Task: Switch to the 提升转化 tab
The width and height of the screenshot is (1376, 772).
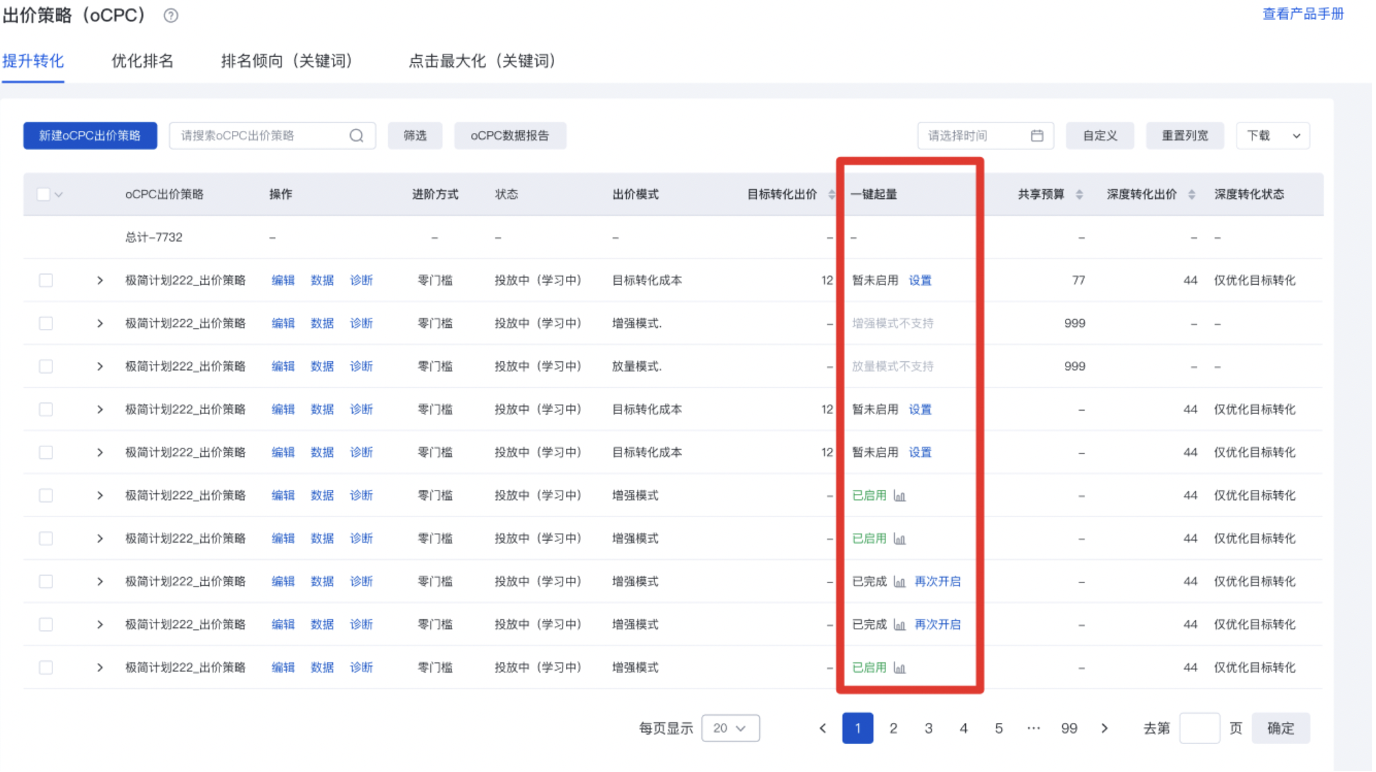Action: pos(33,61)
